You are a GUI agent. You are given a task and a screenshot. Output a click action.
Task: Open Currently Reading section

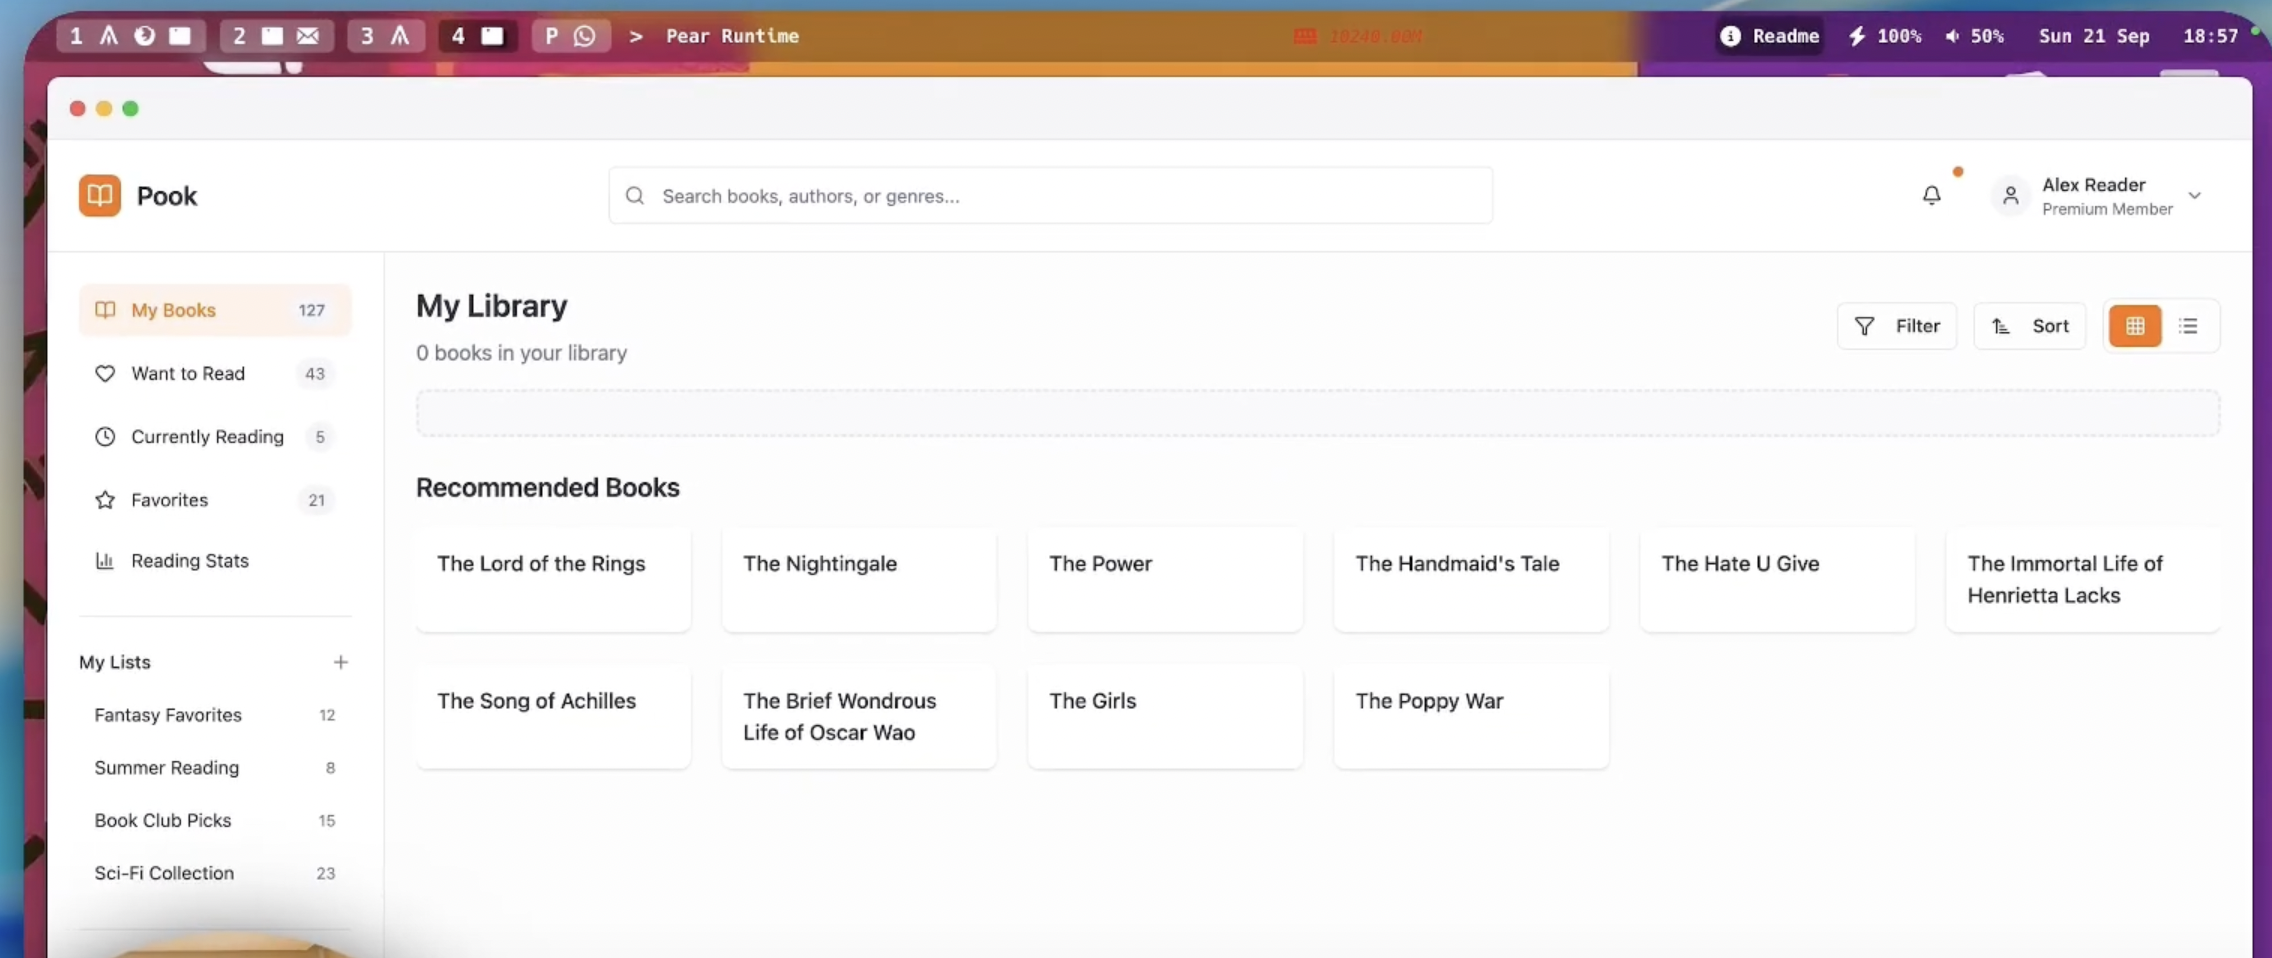point(207,437)
